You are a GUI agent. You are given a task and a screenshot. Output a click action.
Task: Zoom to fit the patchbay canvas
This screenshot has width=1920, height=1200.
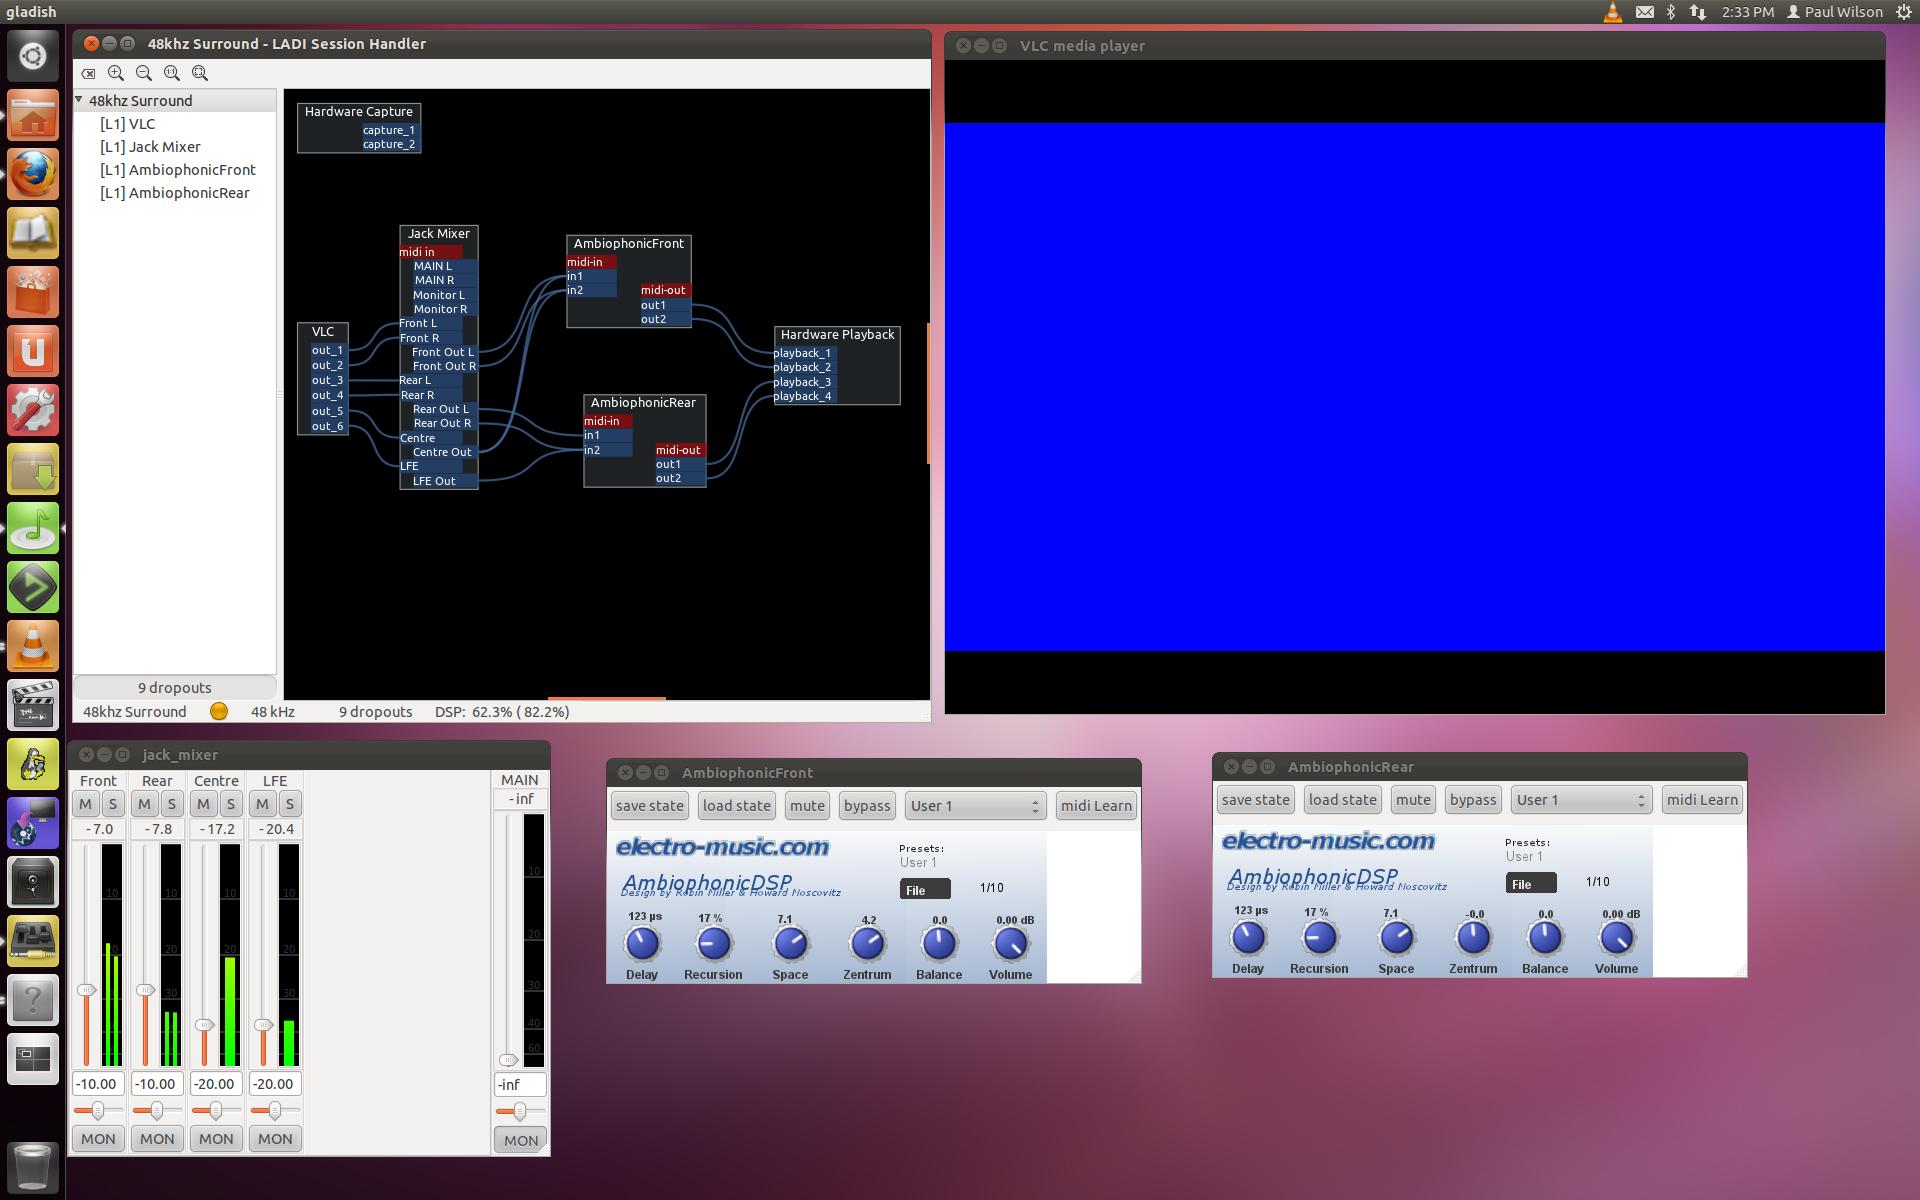tap(200, 73)
